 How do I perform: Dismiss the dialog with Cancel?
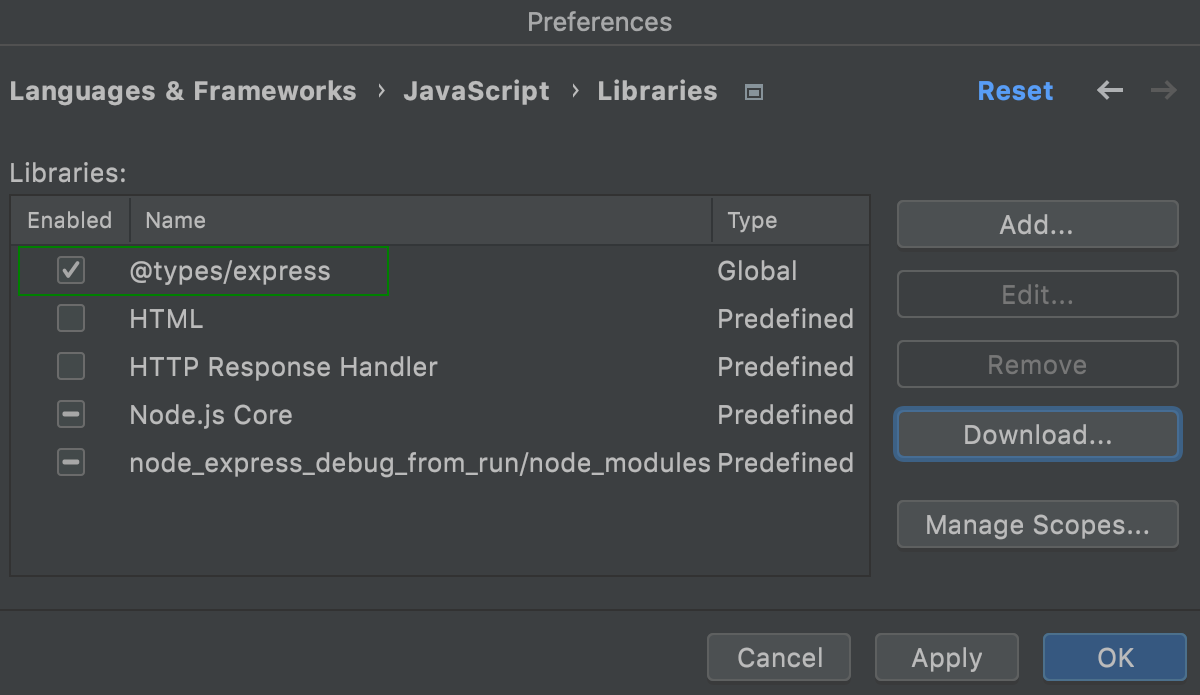779,657
